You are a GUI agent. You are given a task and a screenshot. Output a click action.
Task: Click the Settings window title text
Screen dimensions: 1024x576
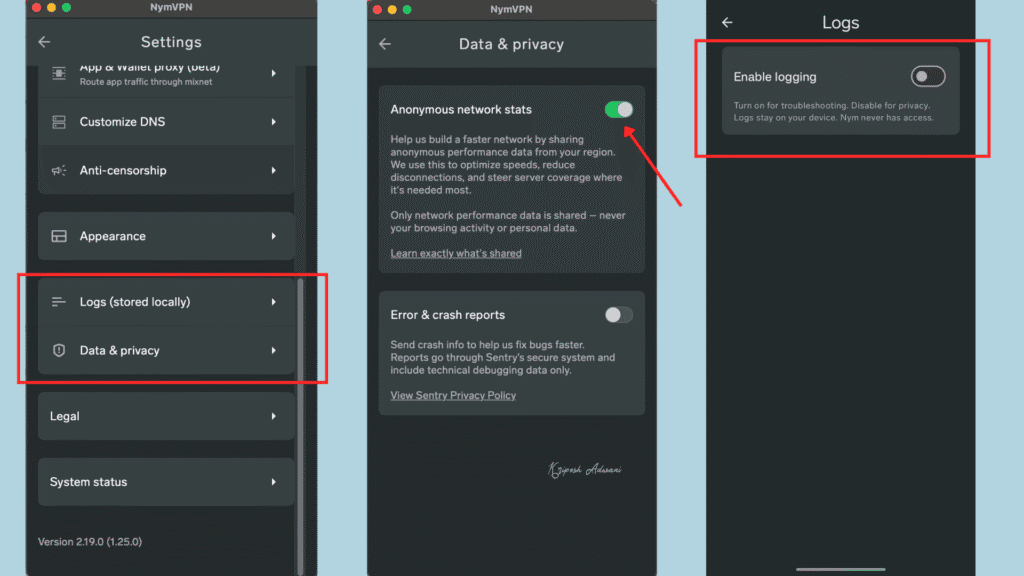(x=171, y=42)
